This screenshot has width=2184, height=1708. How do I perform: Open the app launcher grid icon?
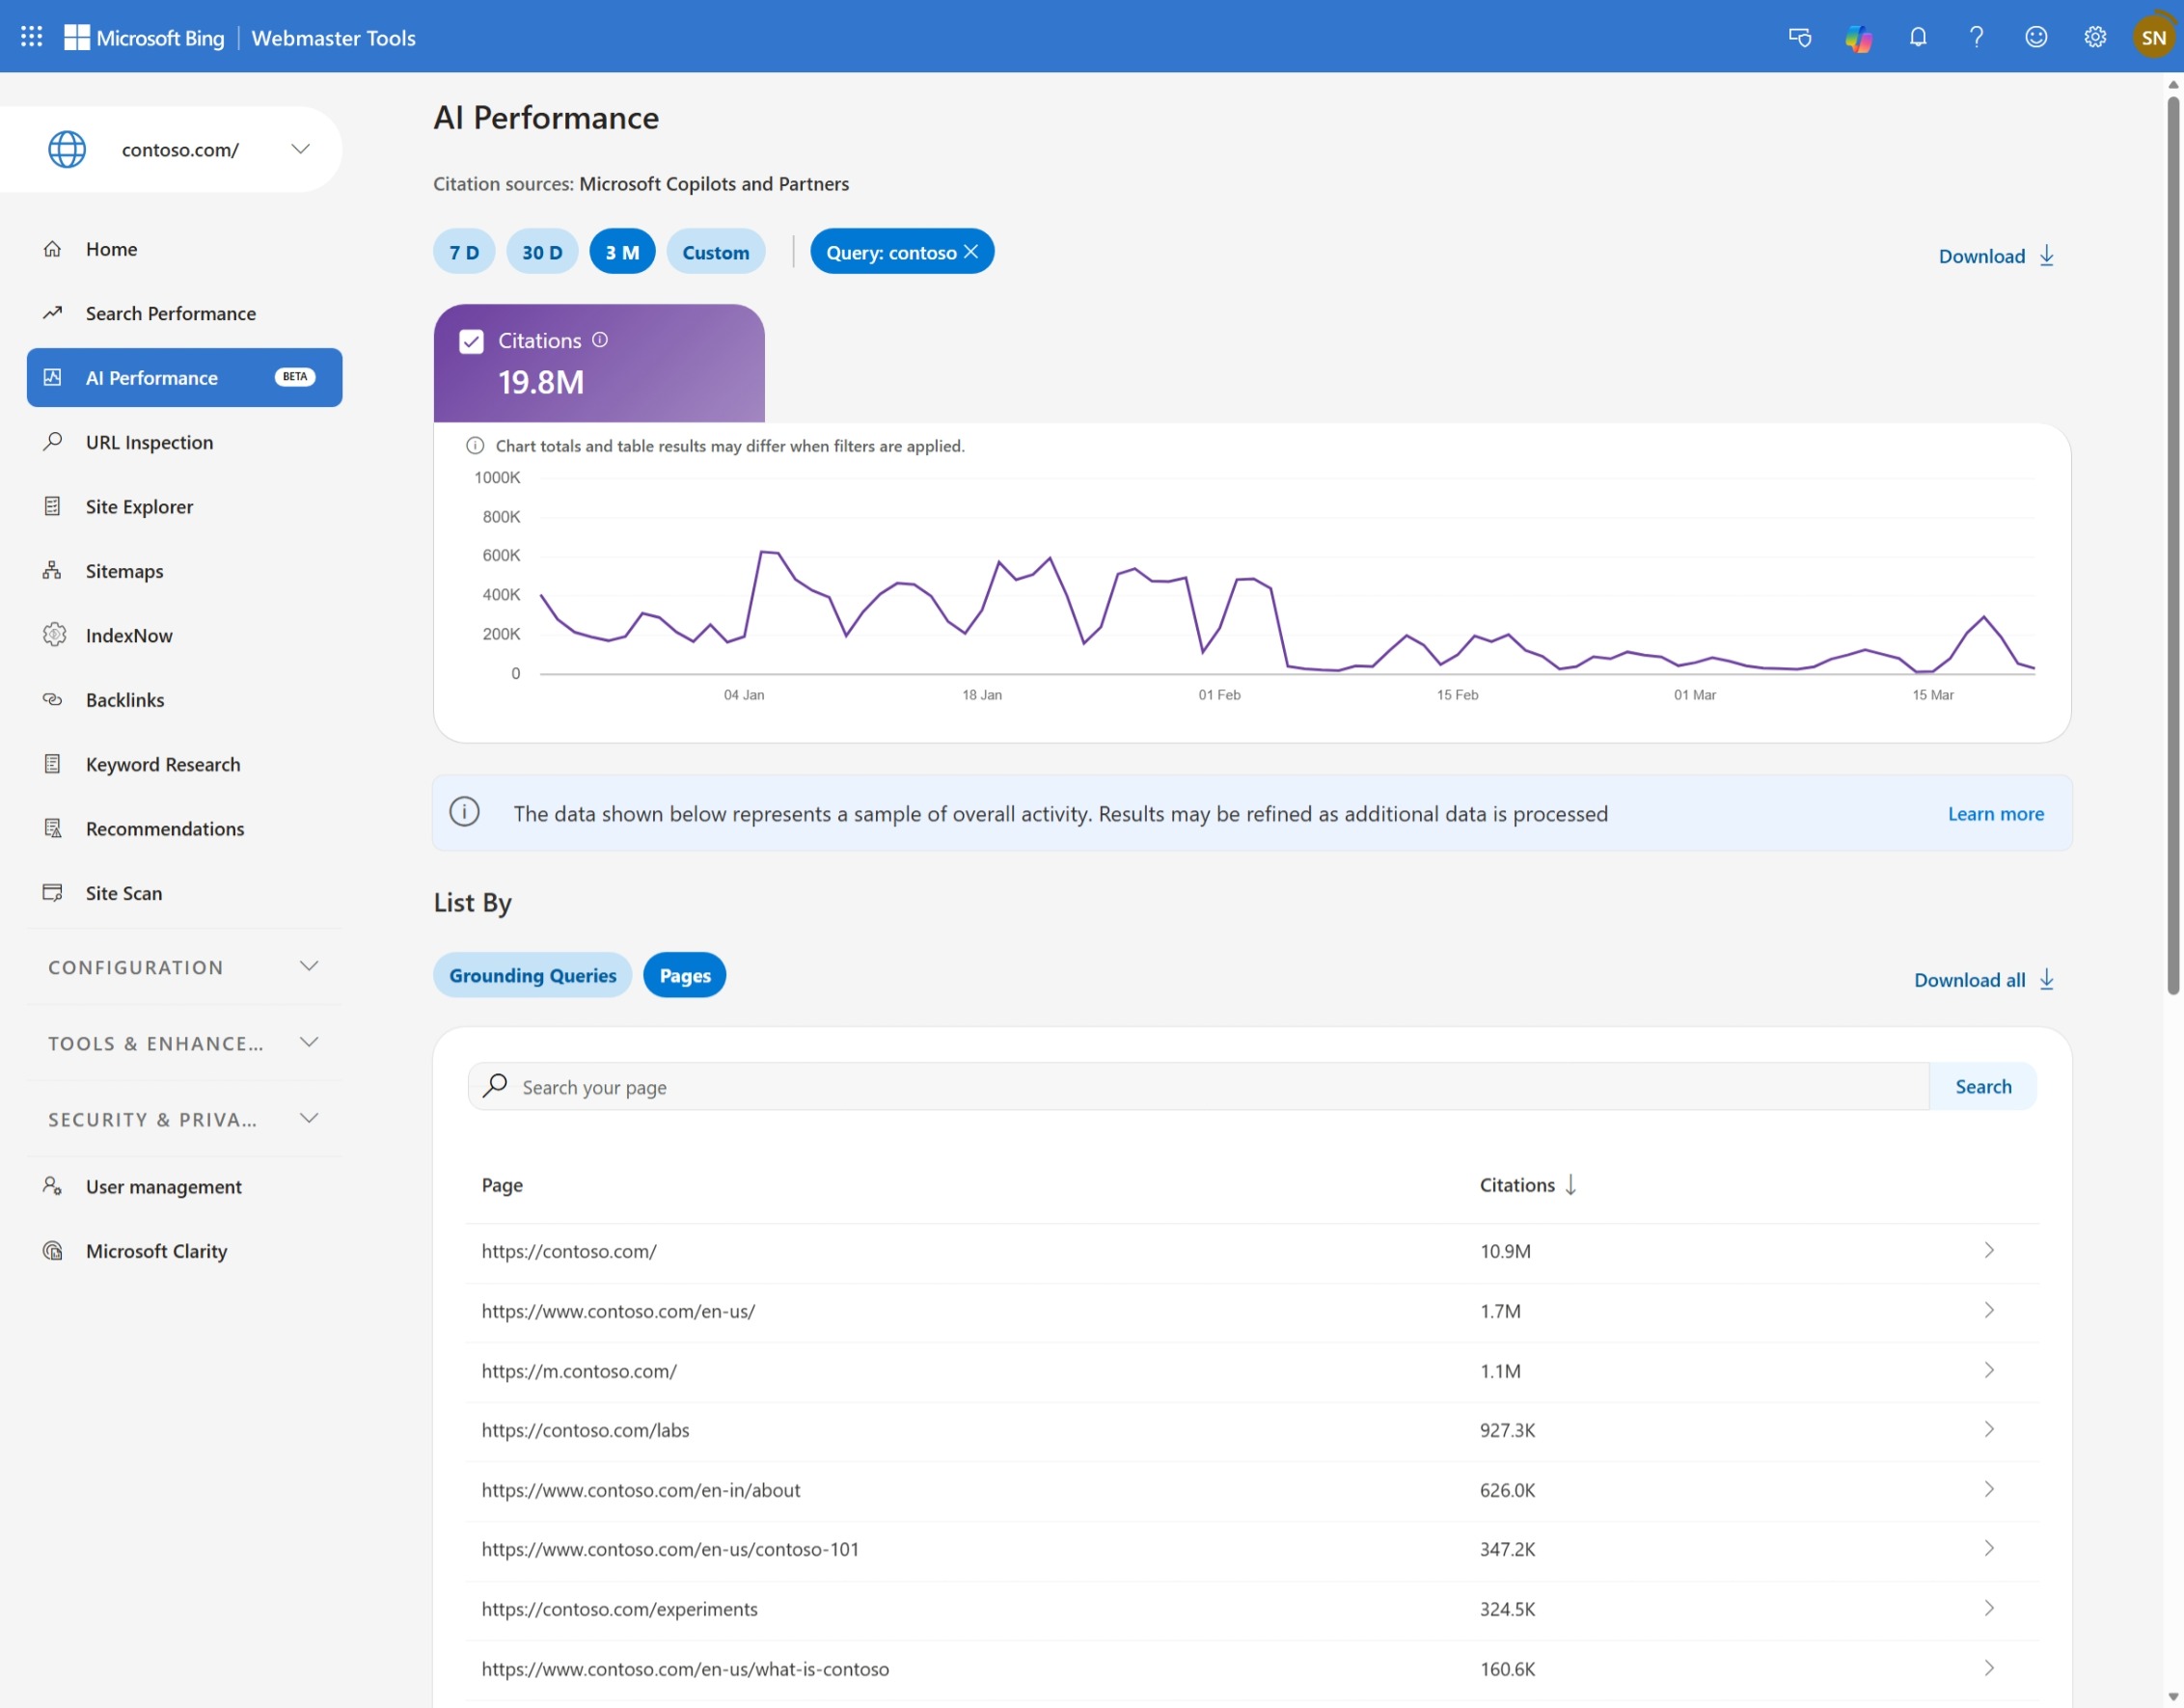(31, 37)
